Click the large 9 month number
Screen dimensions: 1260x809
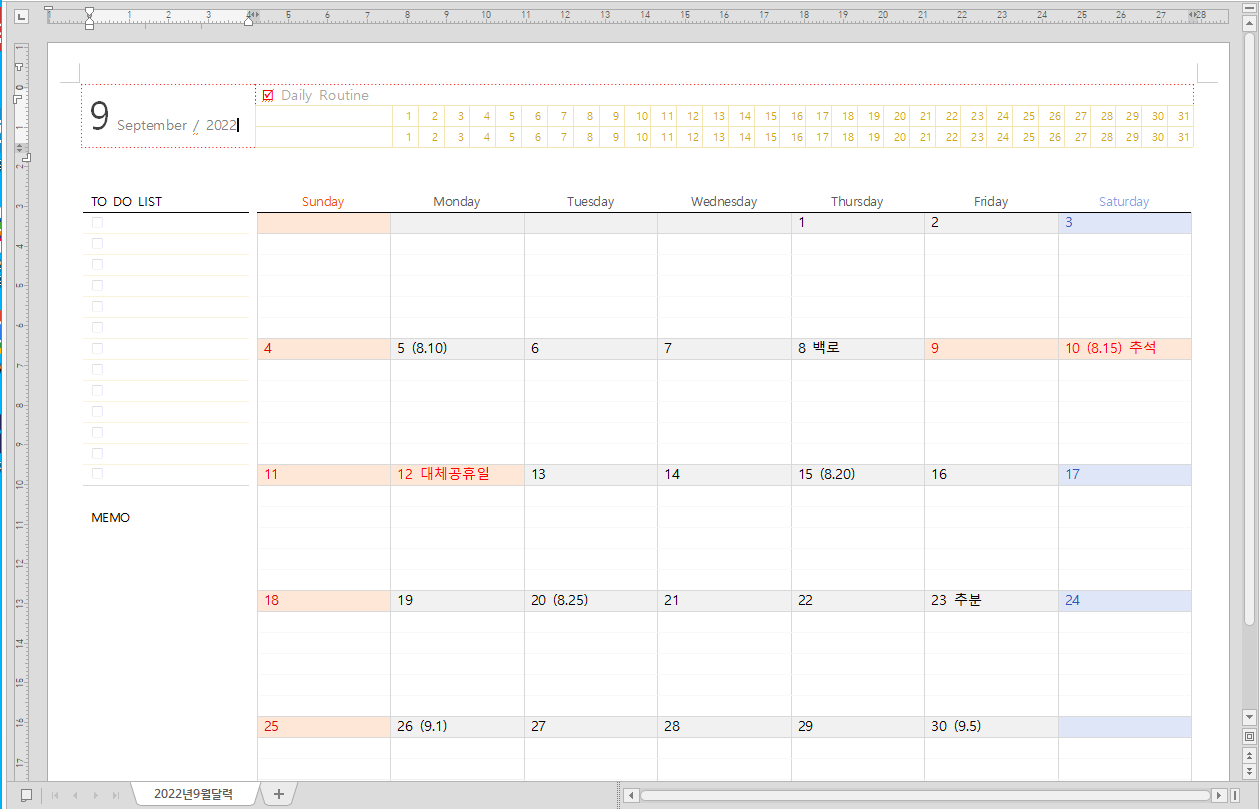99,117
